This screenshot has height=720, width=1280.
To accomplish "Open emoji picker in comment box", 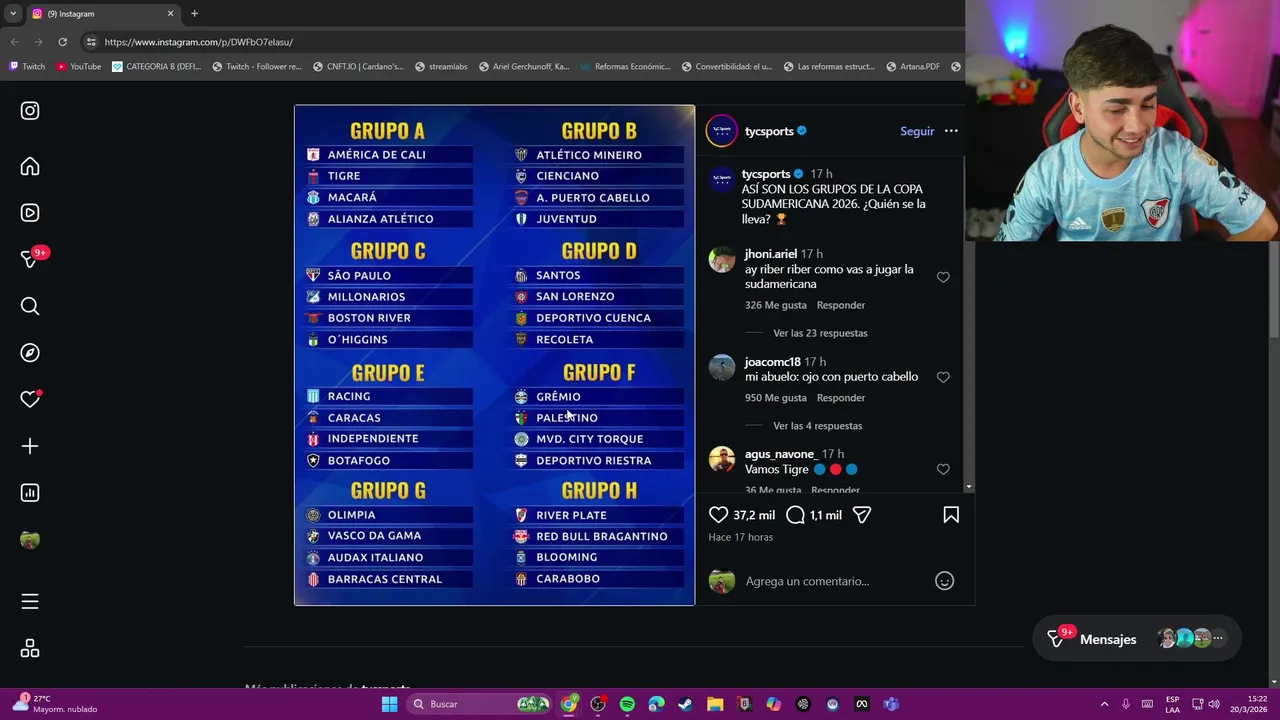I will [944, 581].
